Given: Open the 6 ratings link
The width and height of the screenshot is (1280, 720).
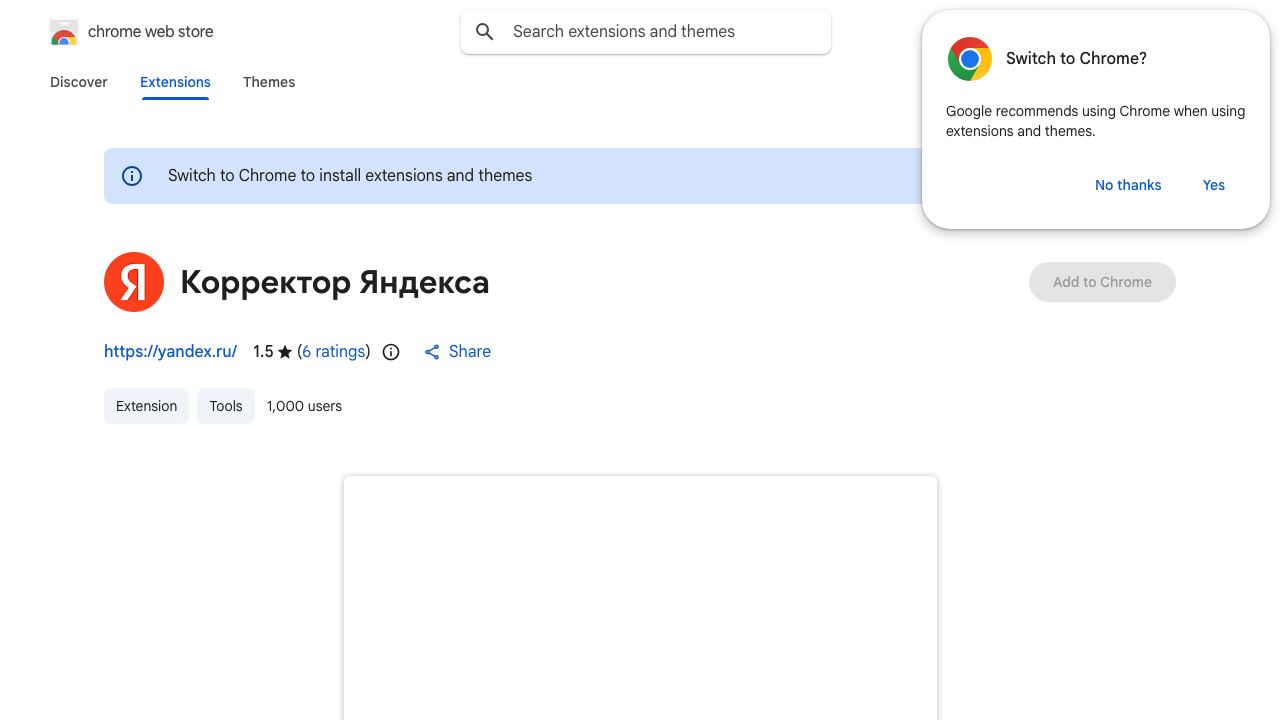Looking at the screenshot, I should coord(334,352).
